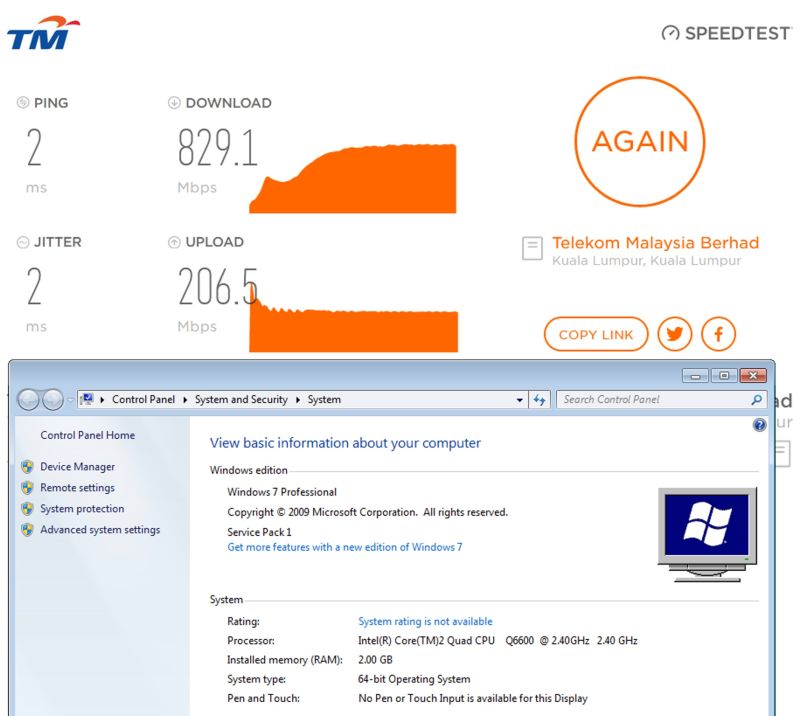Screen dimensions: 800x716
Task: Expand arrow before Control Panel breadcrumb
Action: click(102, 400)
